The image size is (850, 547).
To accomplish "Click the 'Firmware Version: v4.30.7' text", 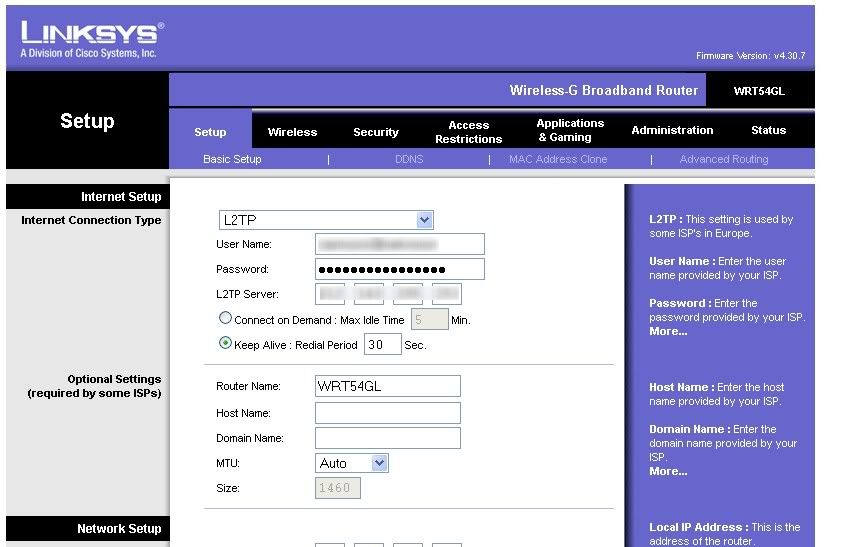I will click(750, 56).
